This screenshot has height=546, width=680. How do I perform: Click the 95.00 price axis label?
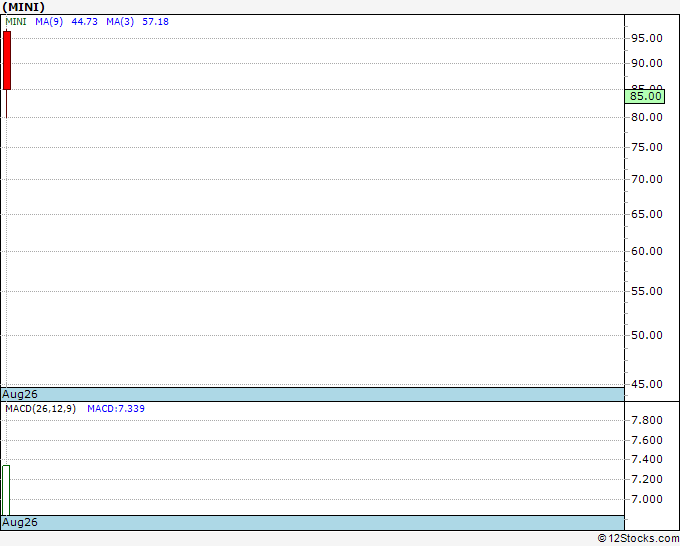(x=647, y=38)
